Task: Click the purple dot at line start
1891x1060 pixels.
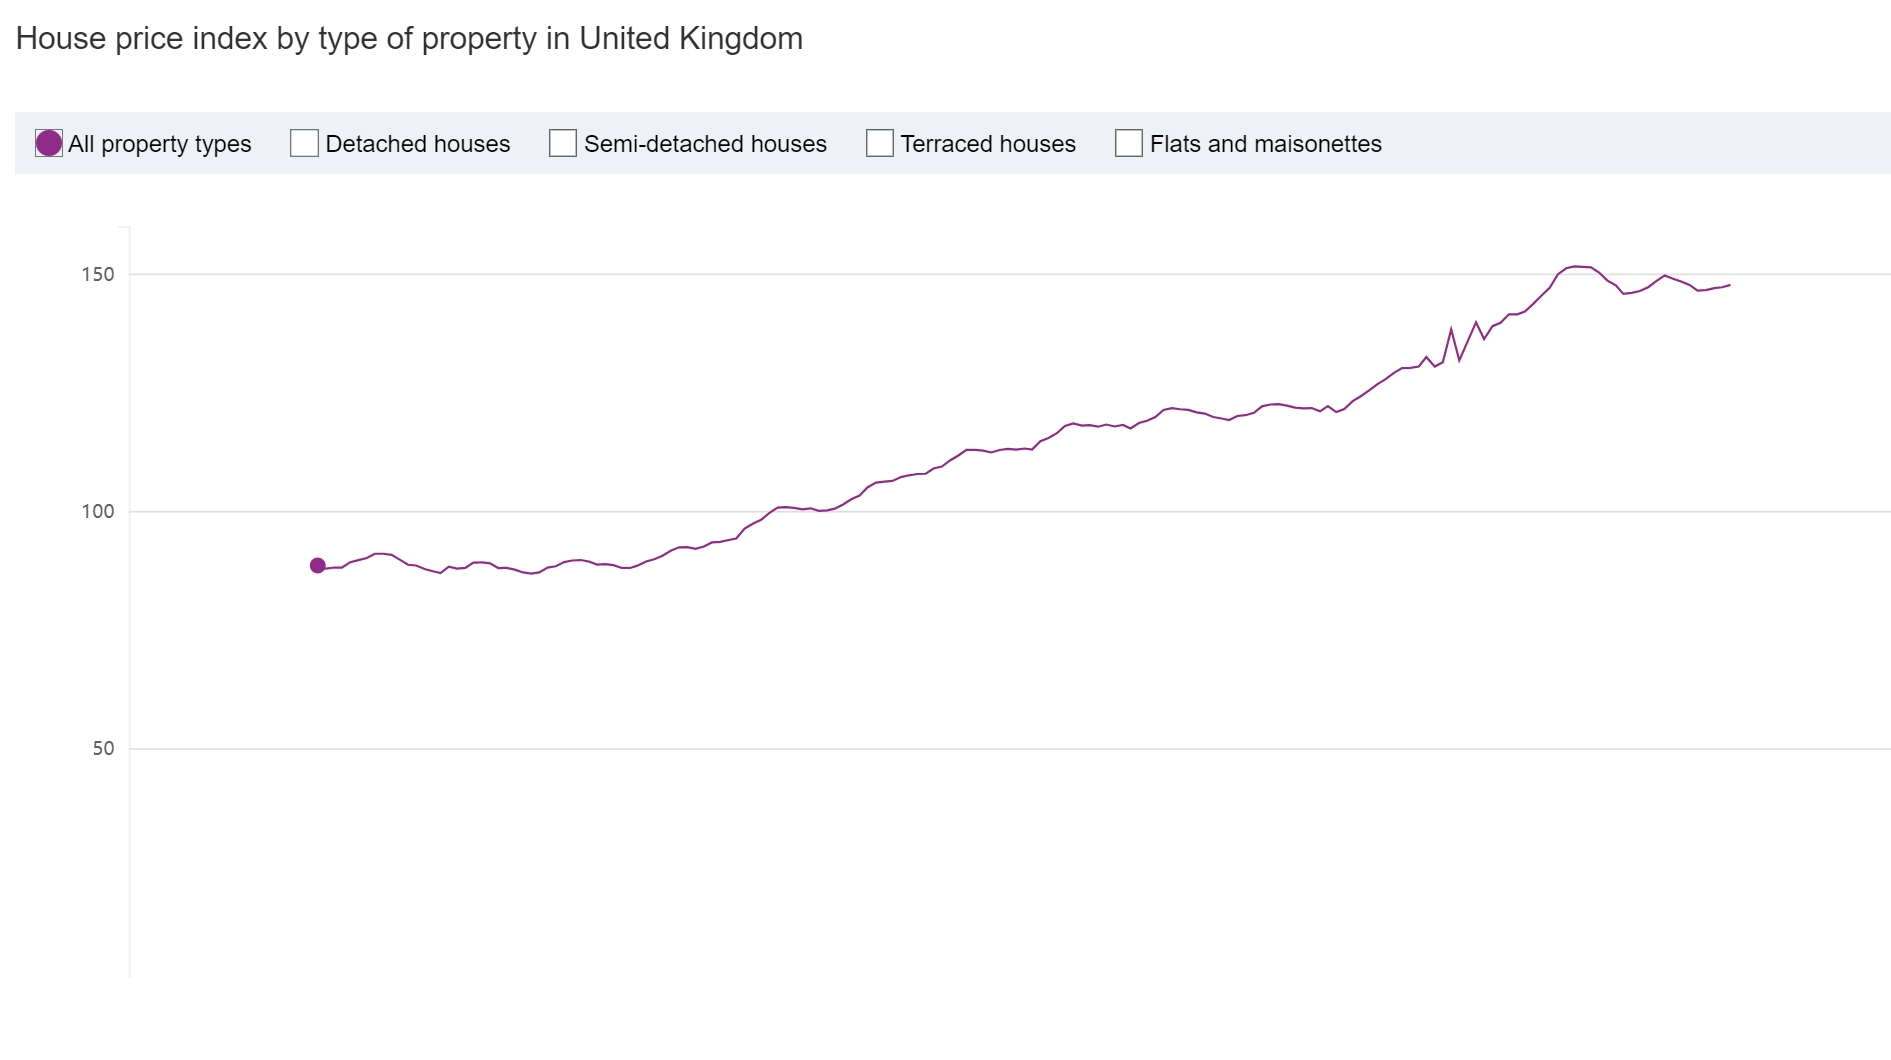Action: 318,566
